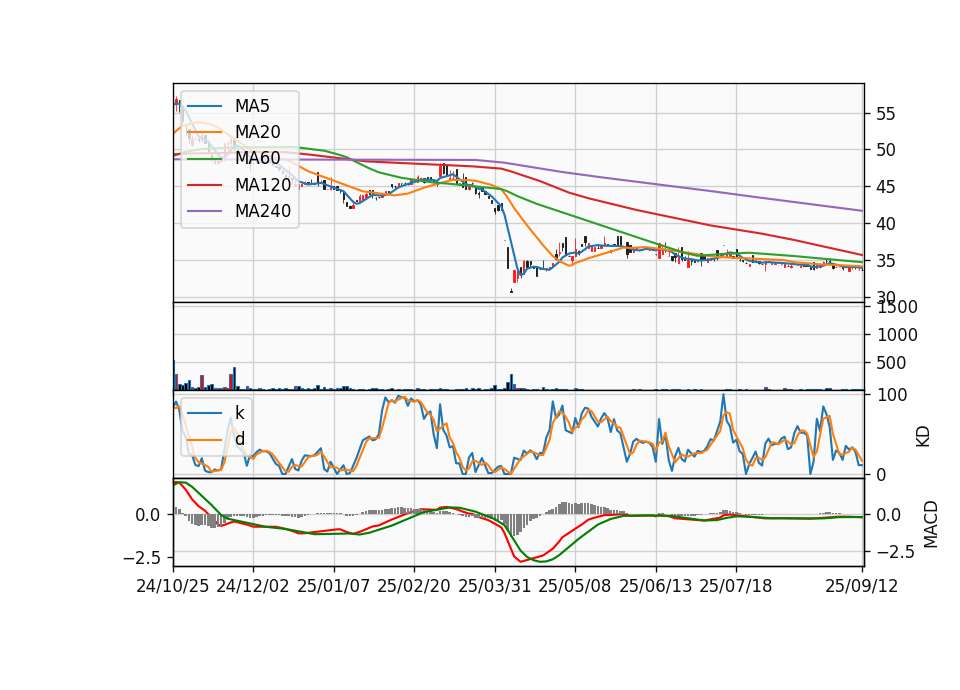The width and height of the screenshot is (960, 690).
Task: Click the k label in KD legend
Action: [x=239, y=413]
